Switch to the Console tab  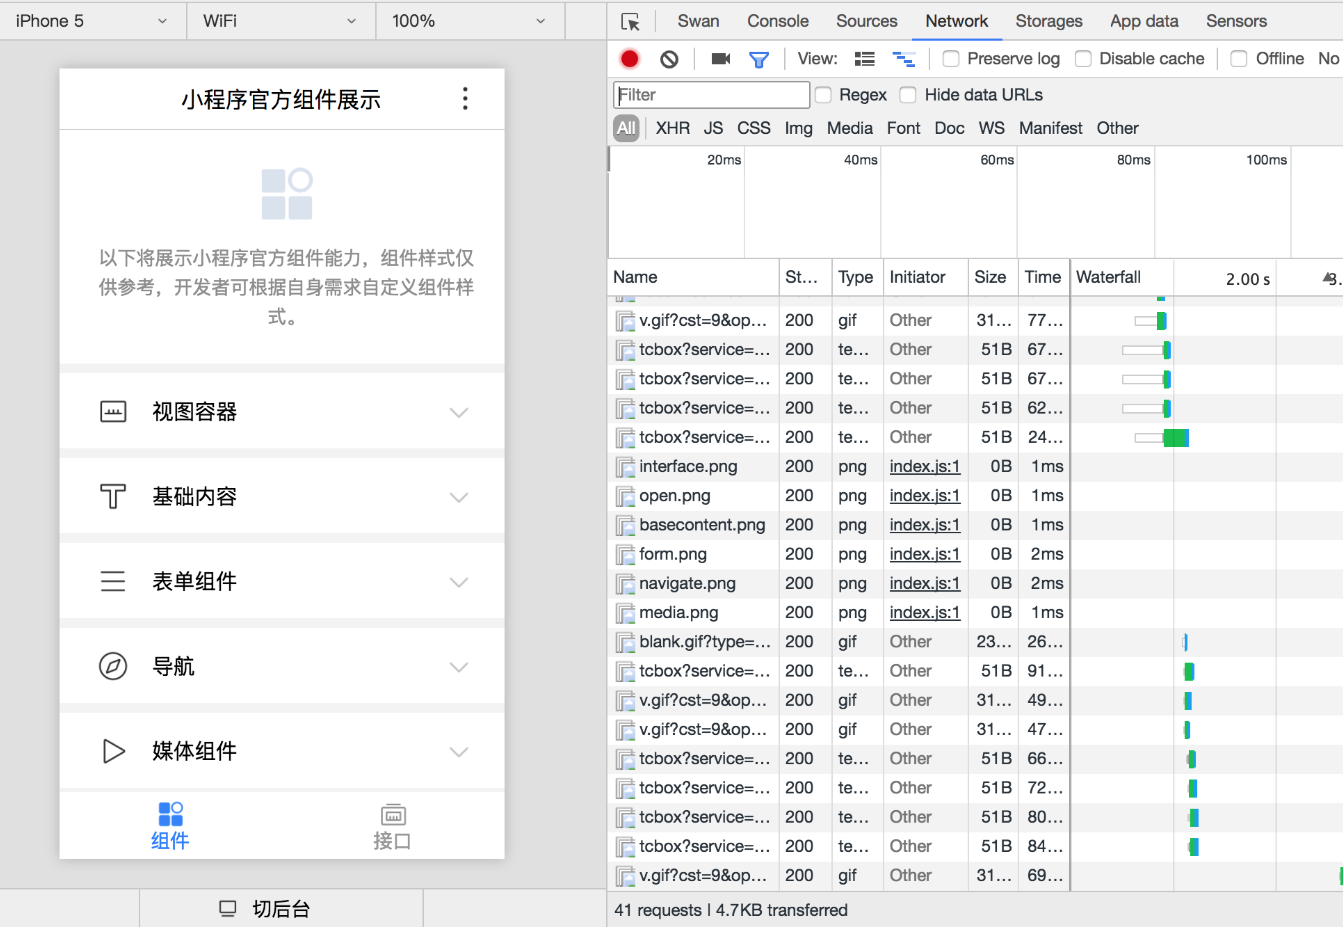(777, 20)
